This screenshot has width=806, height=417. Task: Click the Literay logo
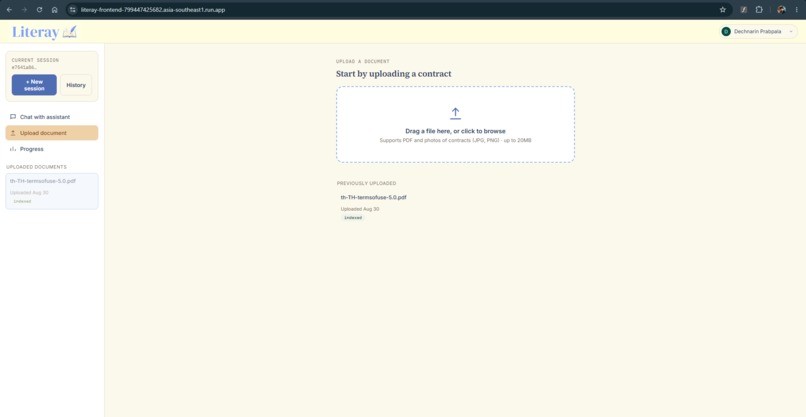pos(44,32)
